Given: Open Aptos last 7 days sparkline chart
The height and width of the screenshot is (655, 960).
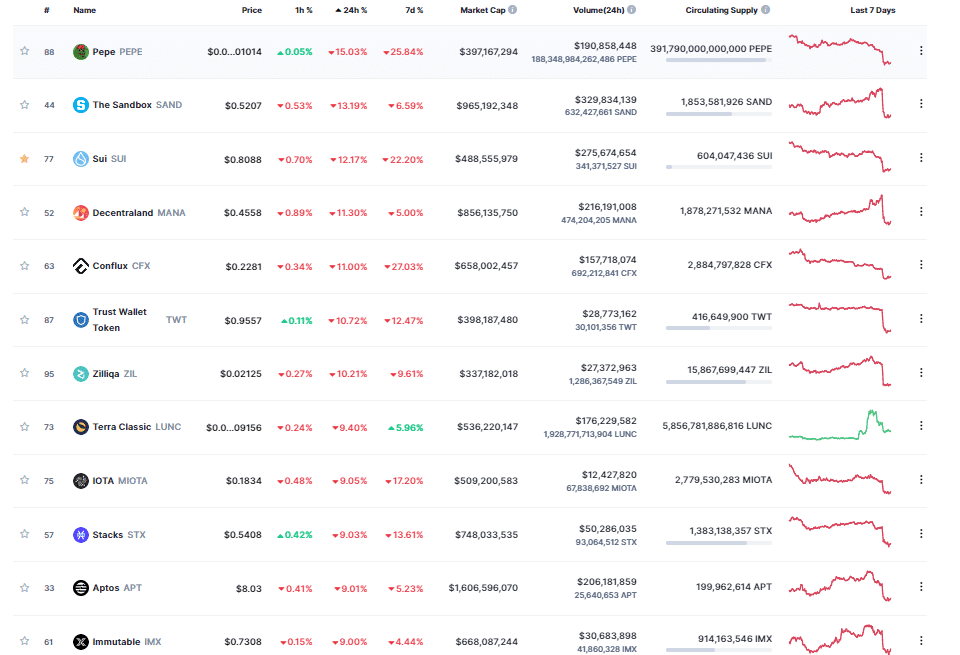Looking at the screenshot, I should click(840, 586).
